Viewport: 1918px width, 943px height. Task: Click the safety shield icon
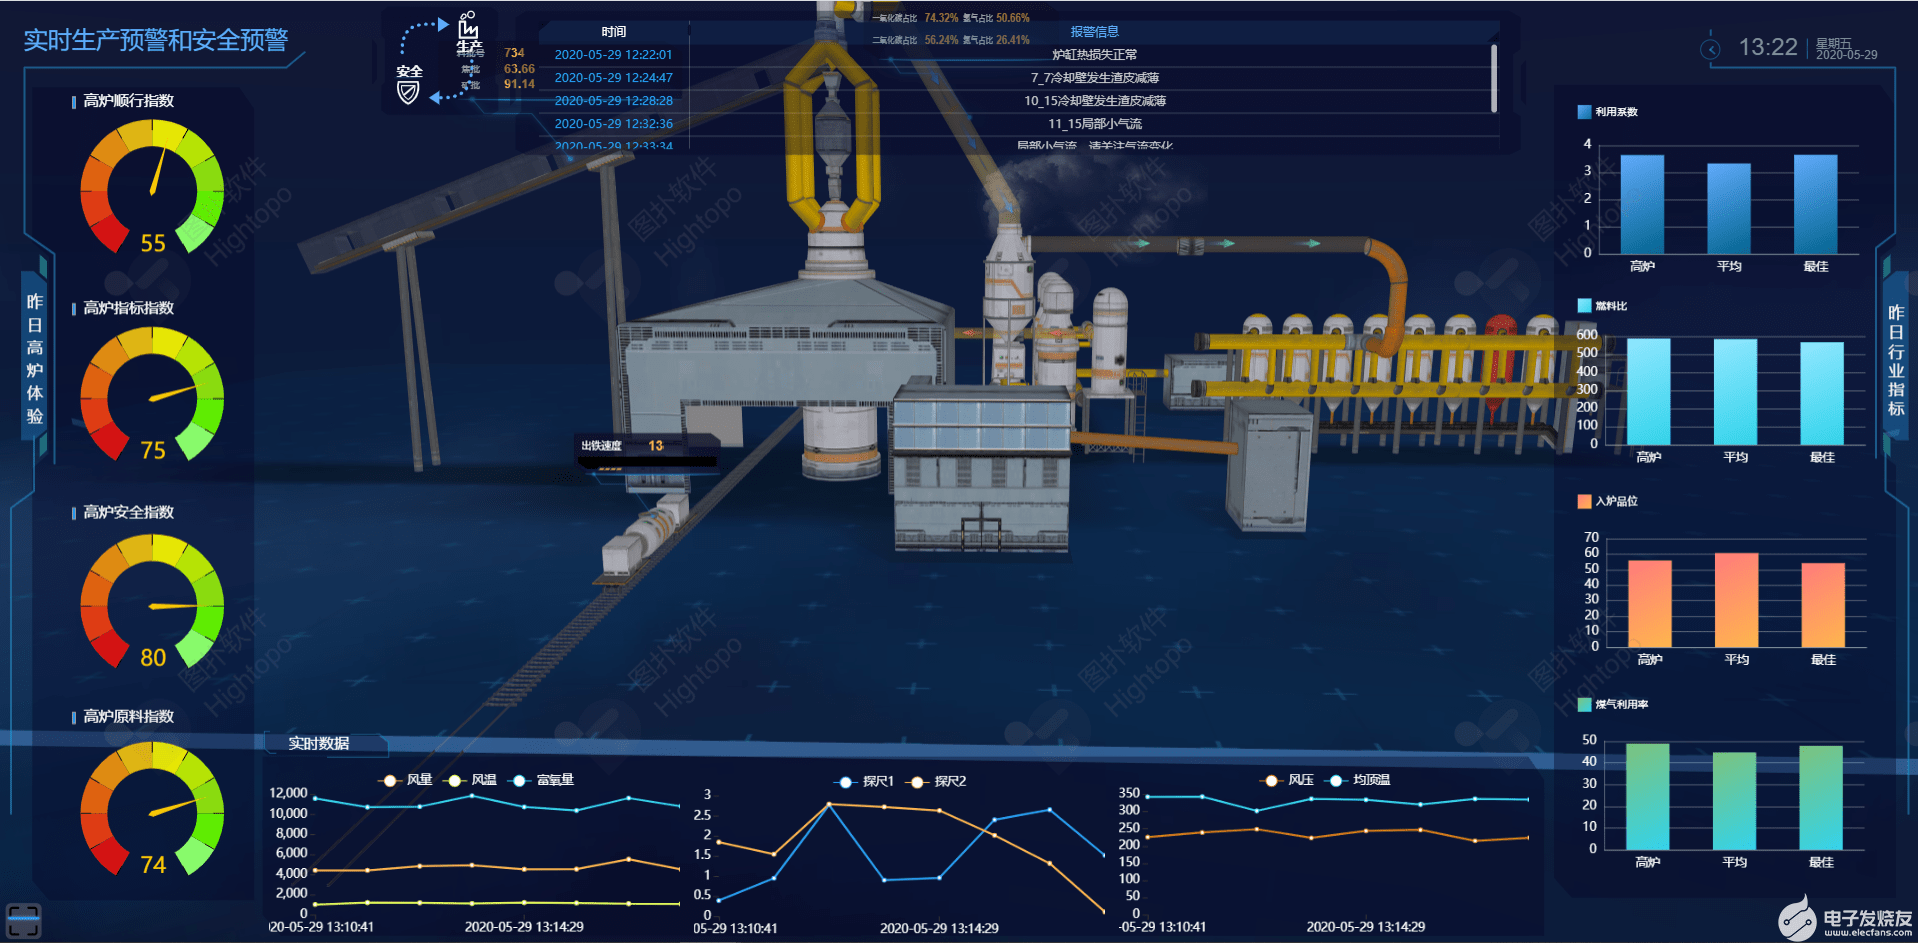(408, 92)
